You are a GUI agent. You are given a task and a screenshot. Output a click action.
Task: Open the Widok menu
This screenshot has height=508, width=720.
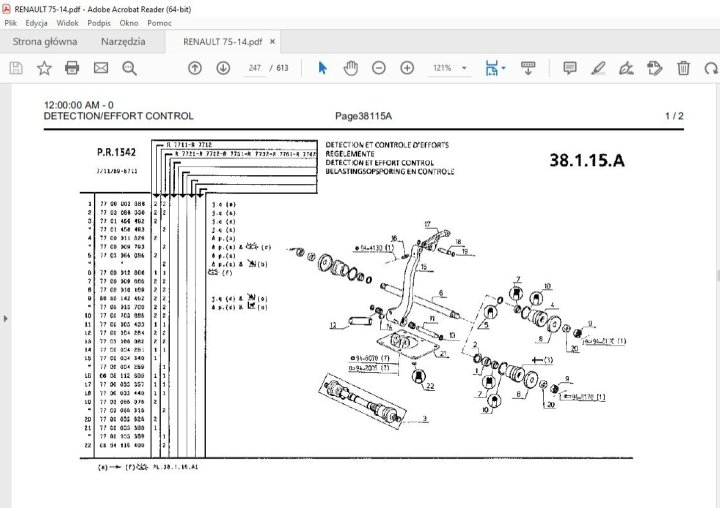[68, 22]
